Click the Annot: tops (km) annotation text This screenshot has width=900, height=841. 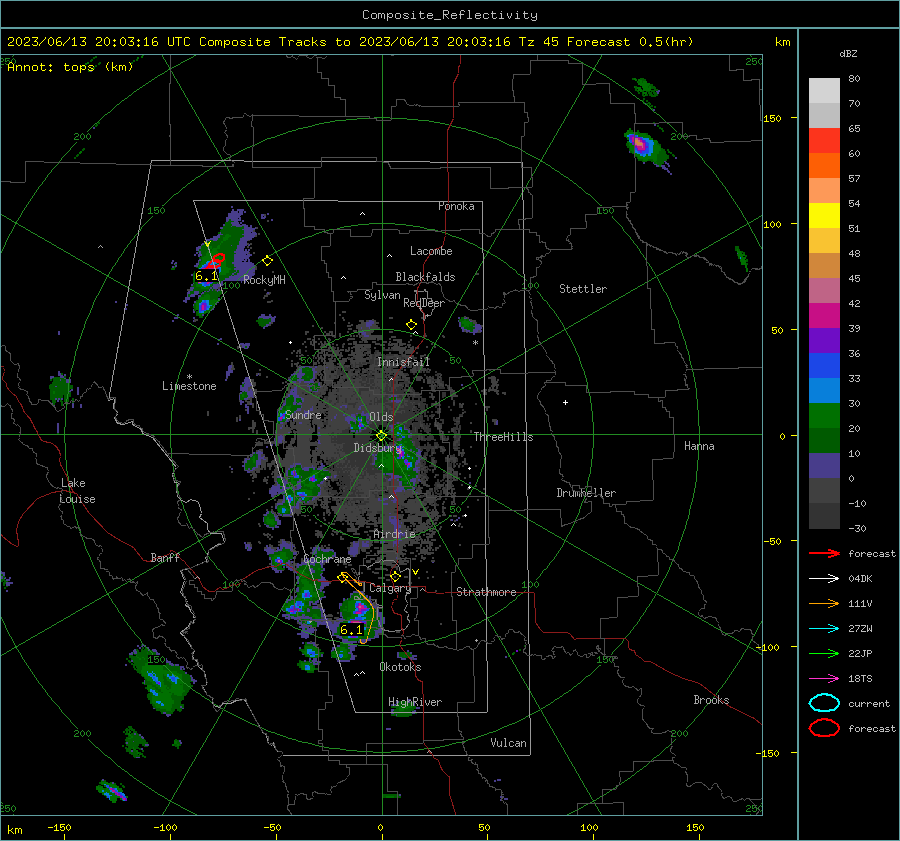click(x=70, y=67)
